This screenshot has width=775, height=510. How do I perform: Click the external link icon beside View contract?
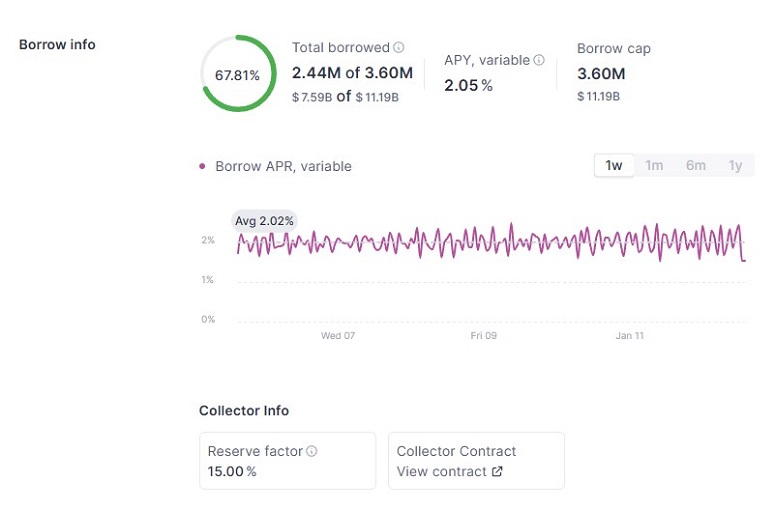(x=498, y=472)
